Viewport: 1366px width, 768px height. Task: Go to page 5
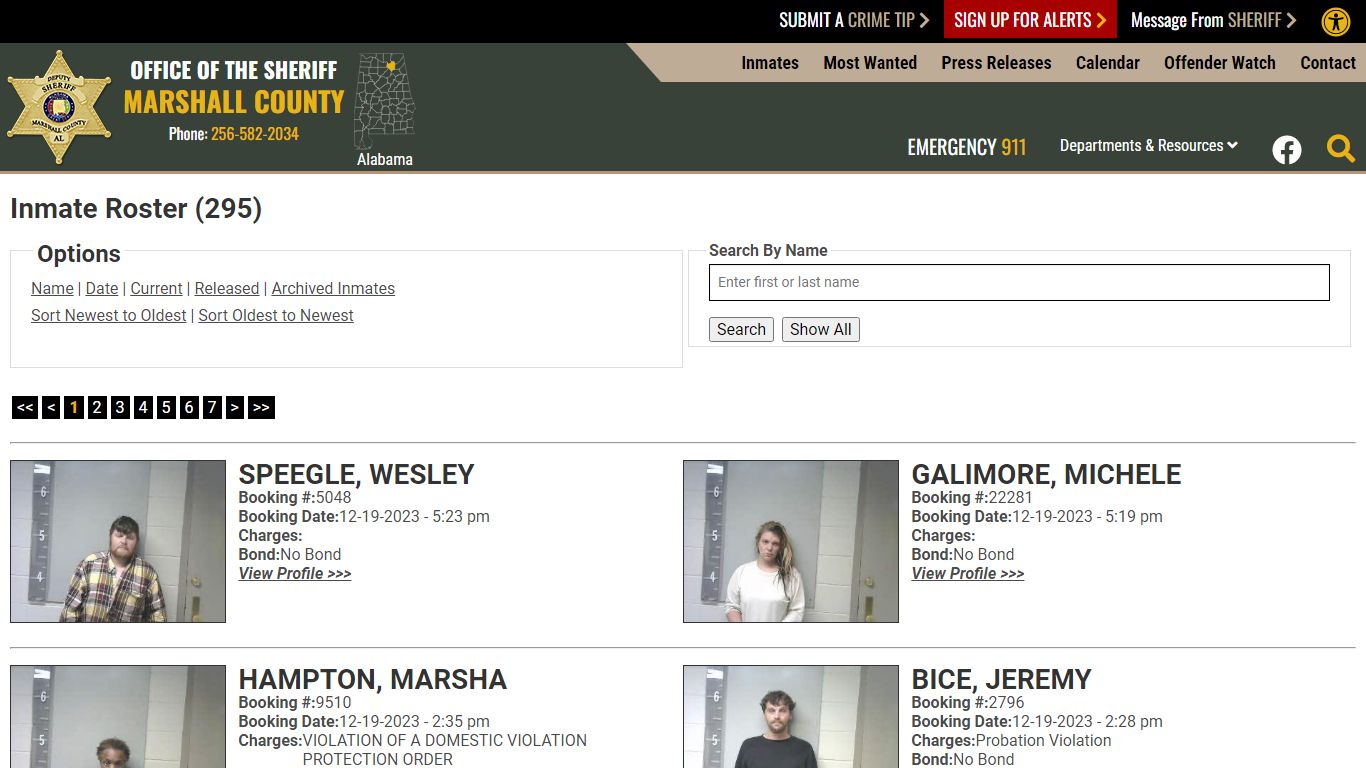(x=166, y=407)
